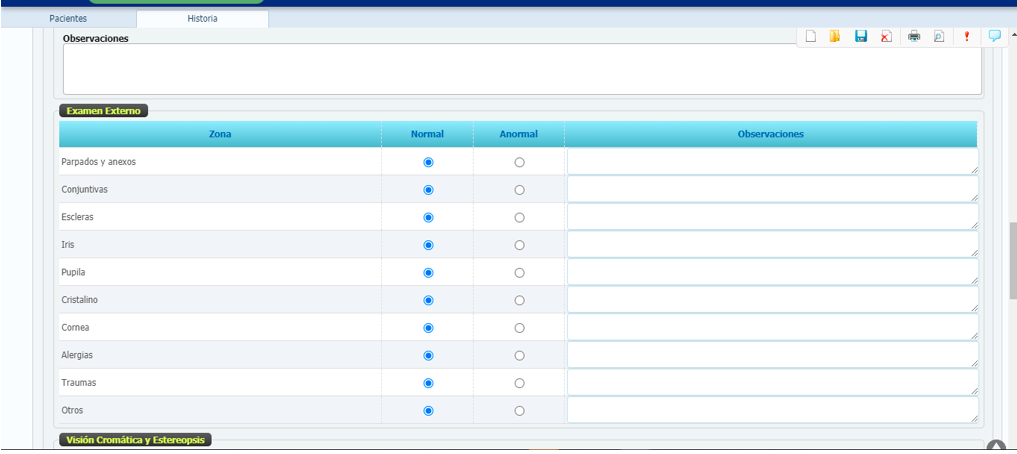Image resolution: width=1017 pixels, height=454 pixels.
Task: Click the new blank document icon
Action: (x=811, y=37)
